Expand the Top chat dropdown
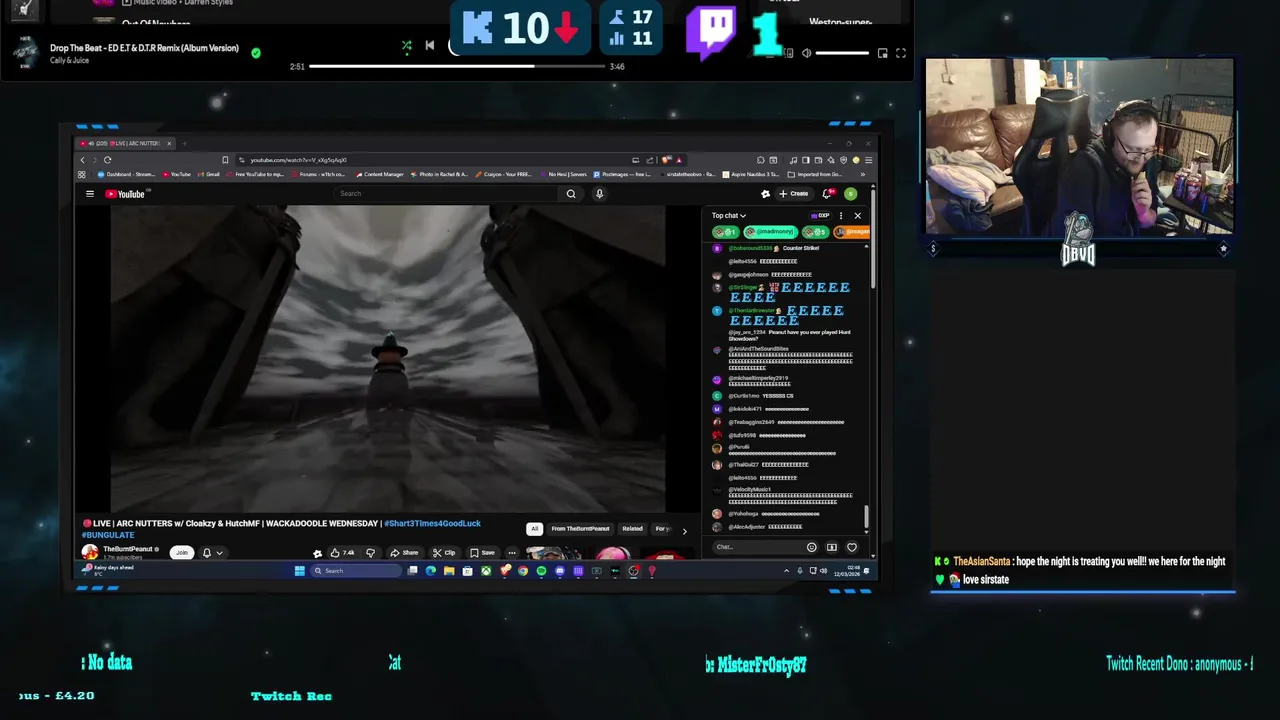The image size is (1280, 720). [729, 216]
